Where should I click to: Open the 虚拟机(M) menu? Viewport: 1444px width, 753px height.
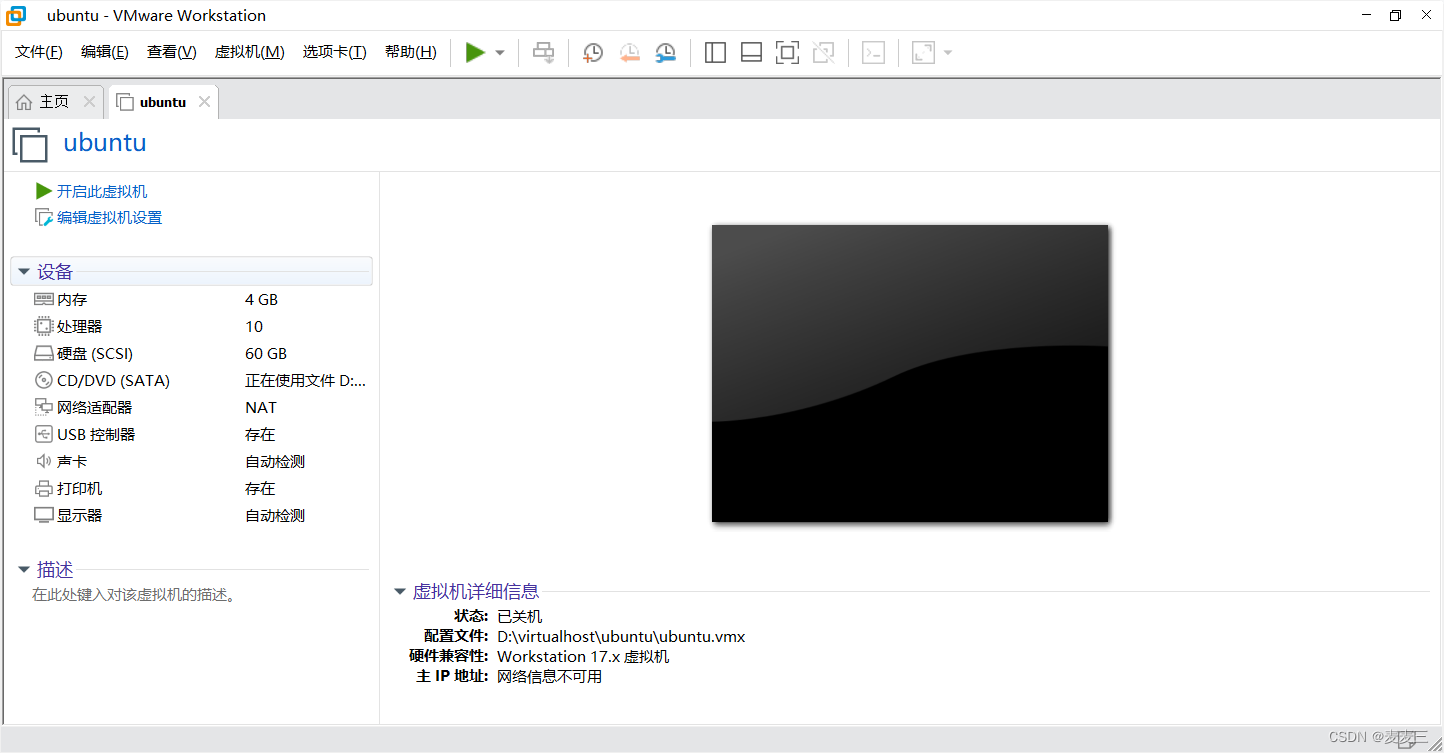pyautogui.click(x=250, y=52)
